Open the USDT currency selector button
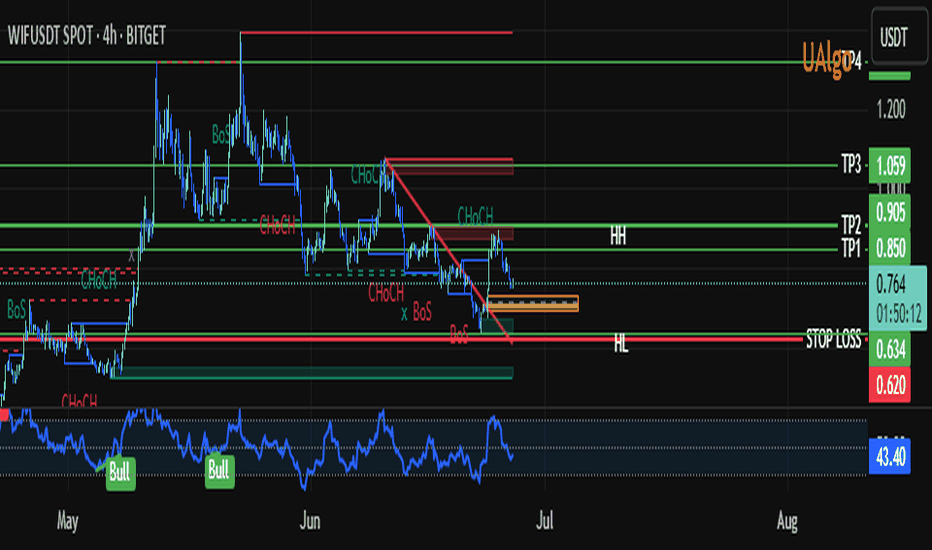 894,37
